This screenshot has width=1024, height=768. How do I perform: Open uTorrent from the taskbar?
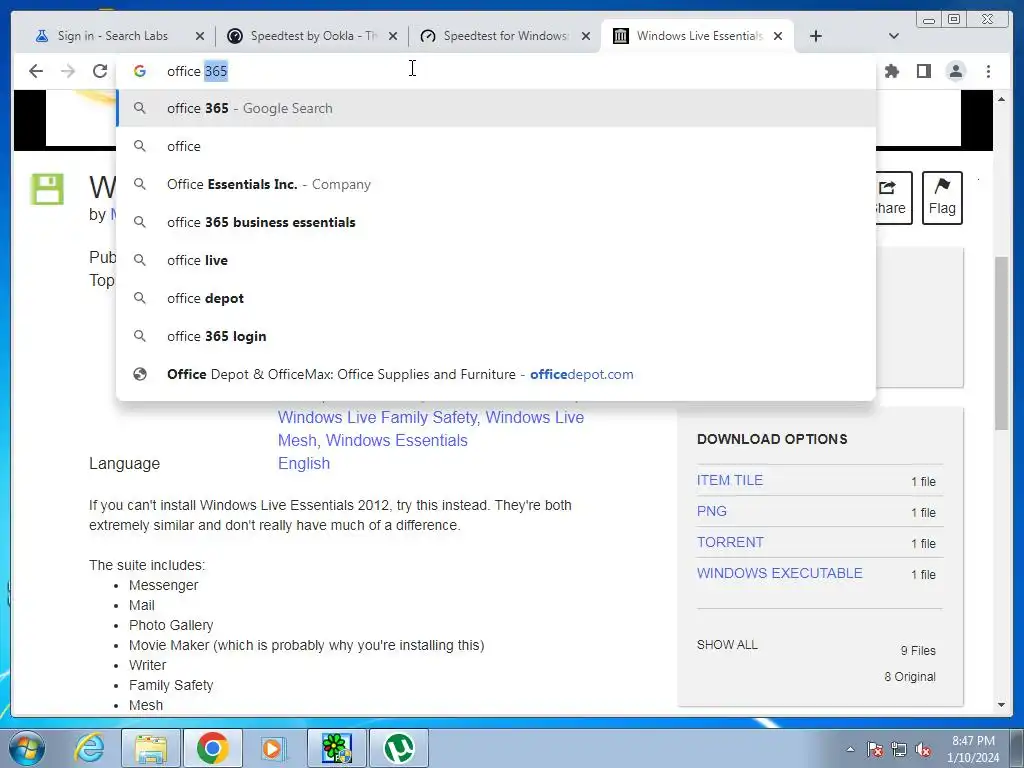click(399, 748)
